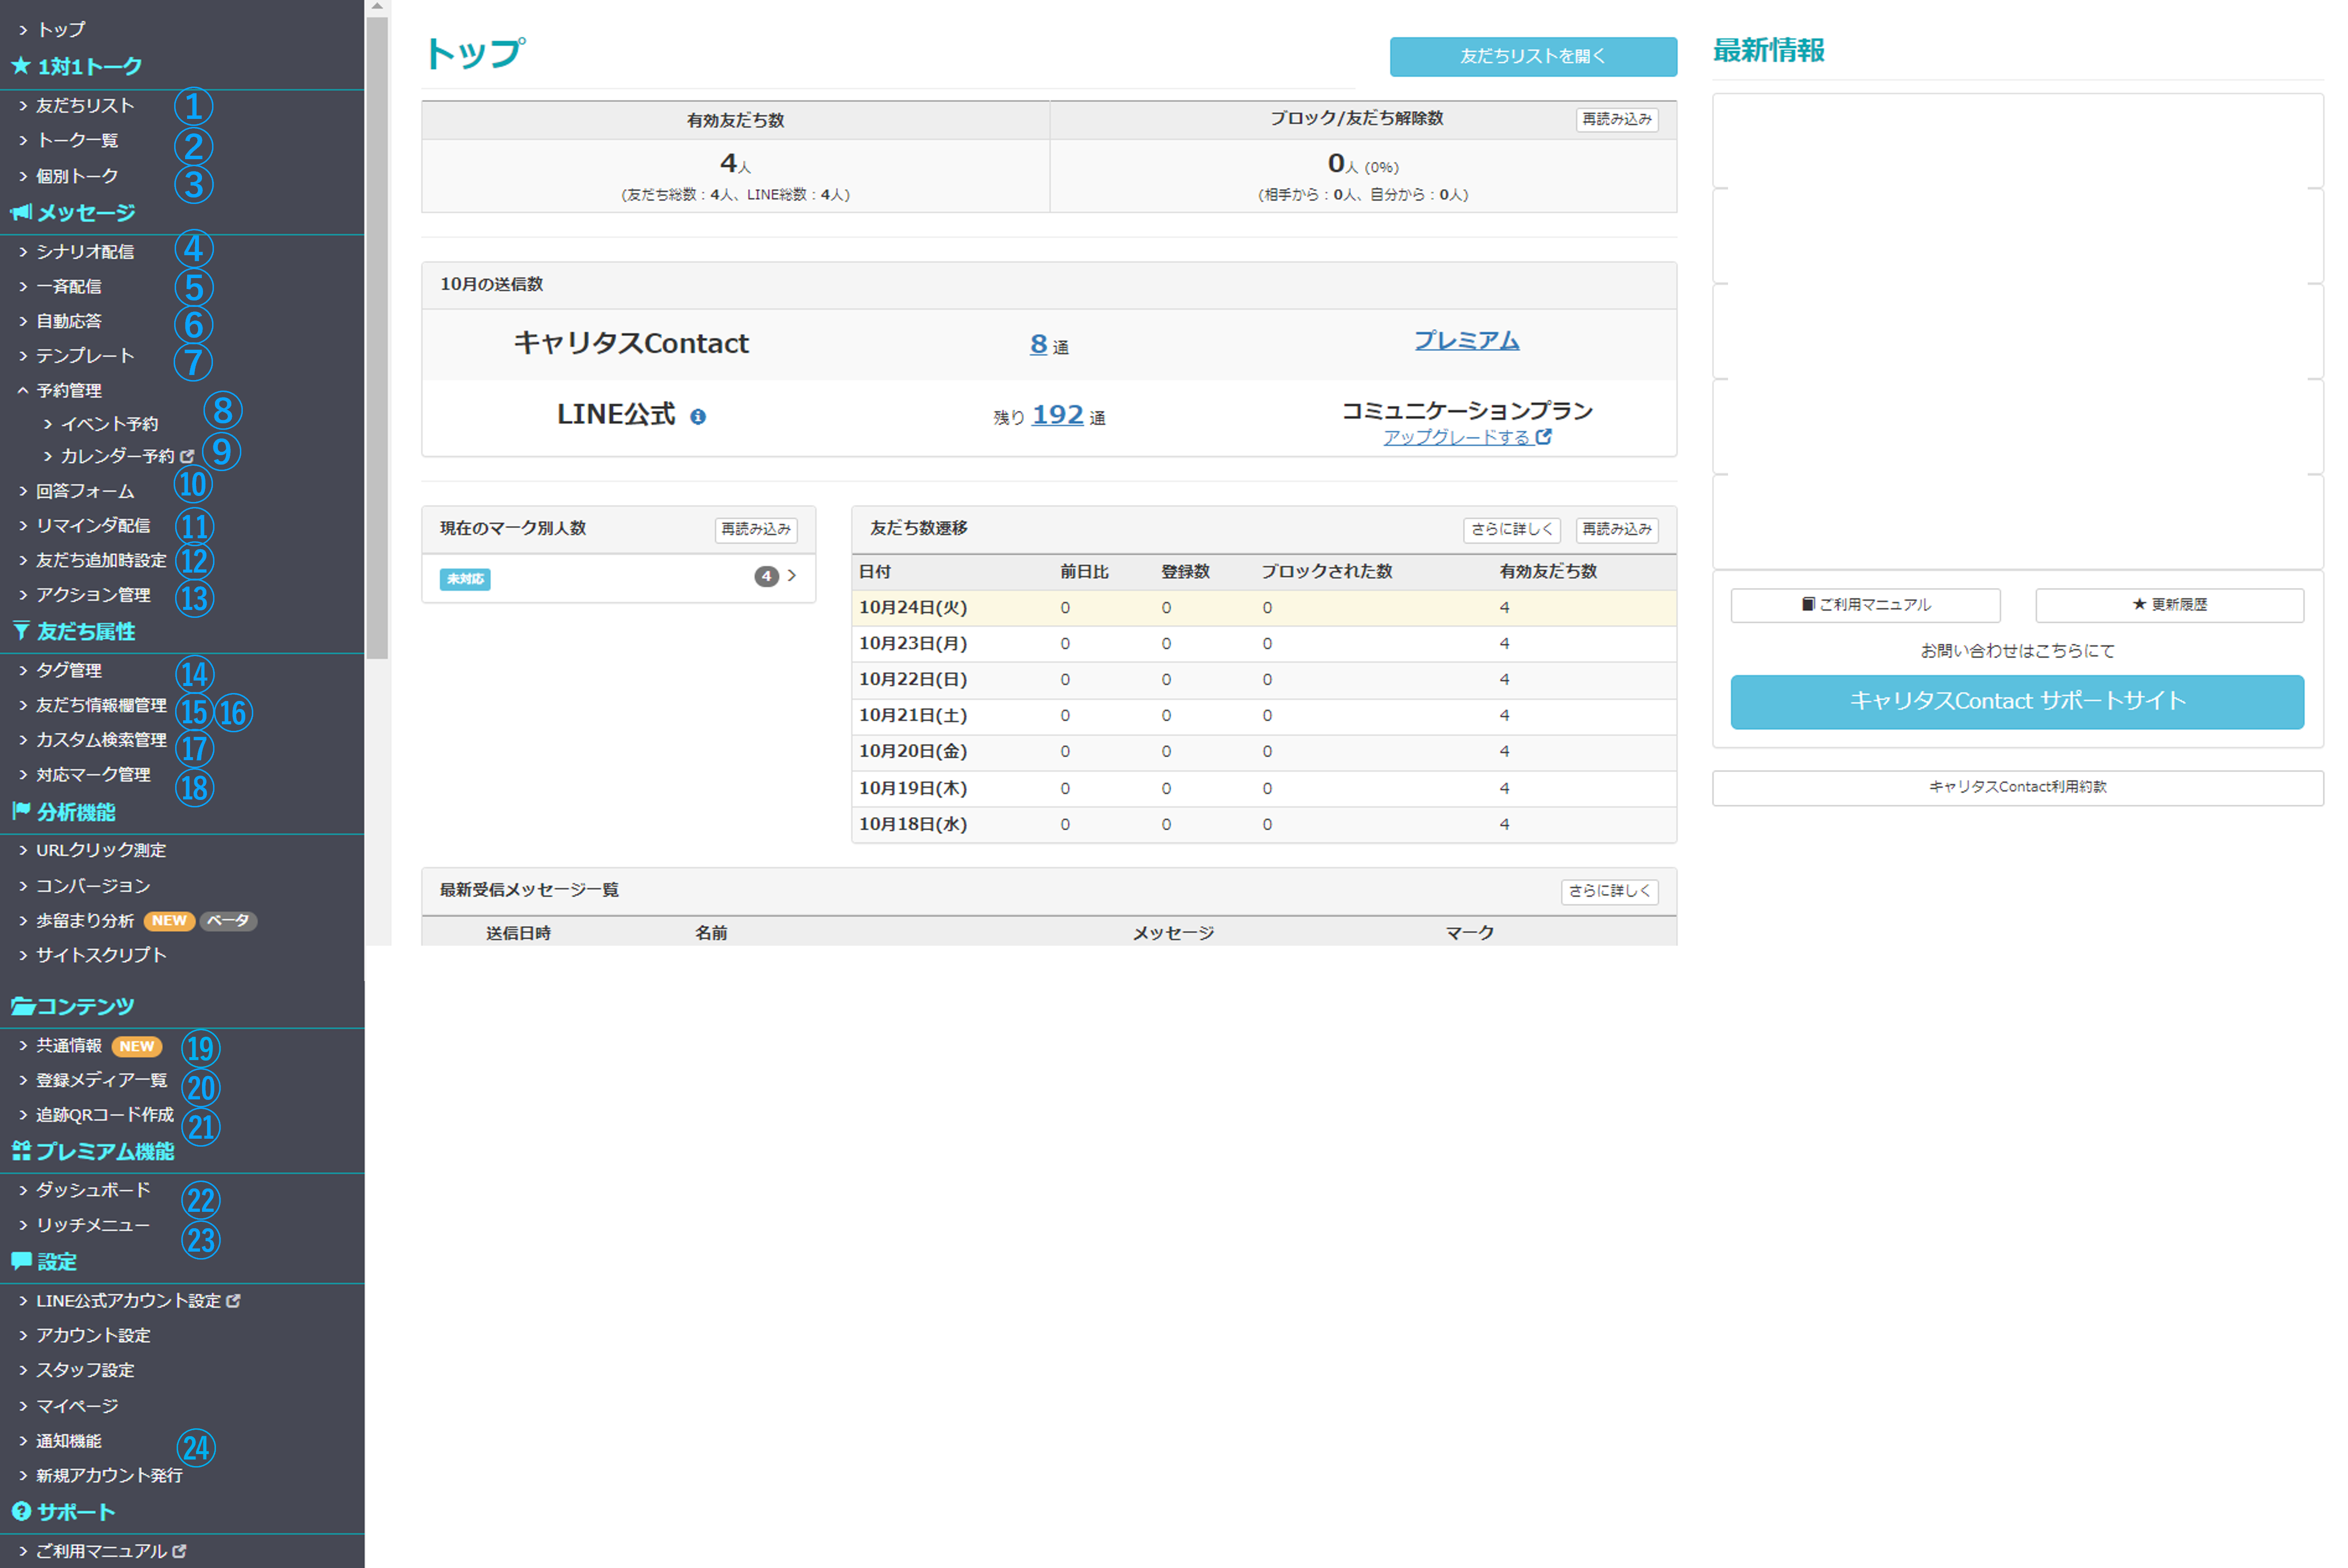The image size is (2348, 1568).
Task: Click the sidebar vertical scrollbar
Action: [377, 338]
